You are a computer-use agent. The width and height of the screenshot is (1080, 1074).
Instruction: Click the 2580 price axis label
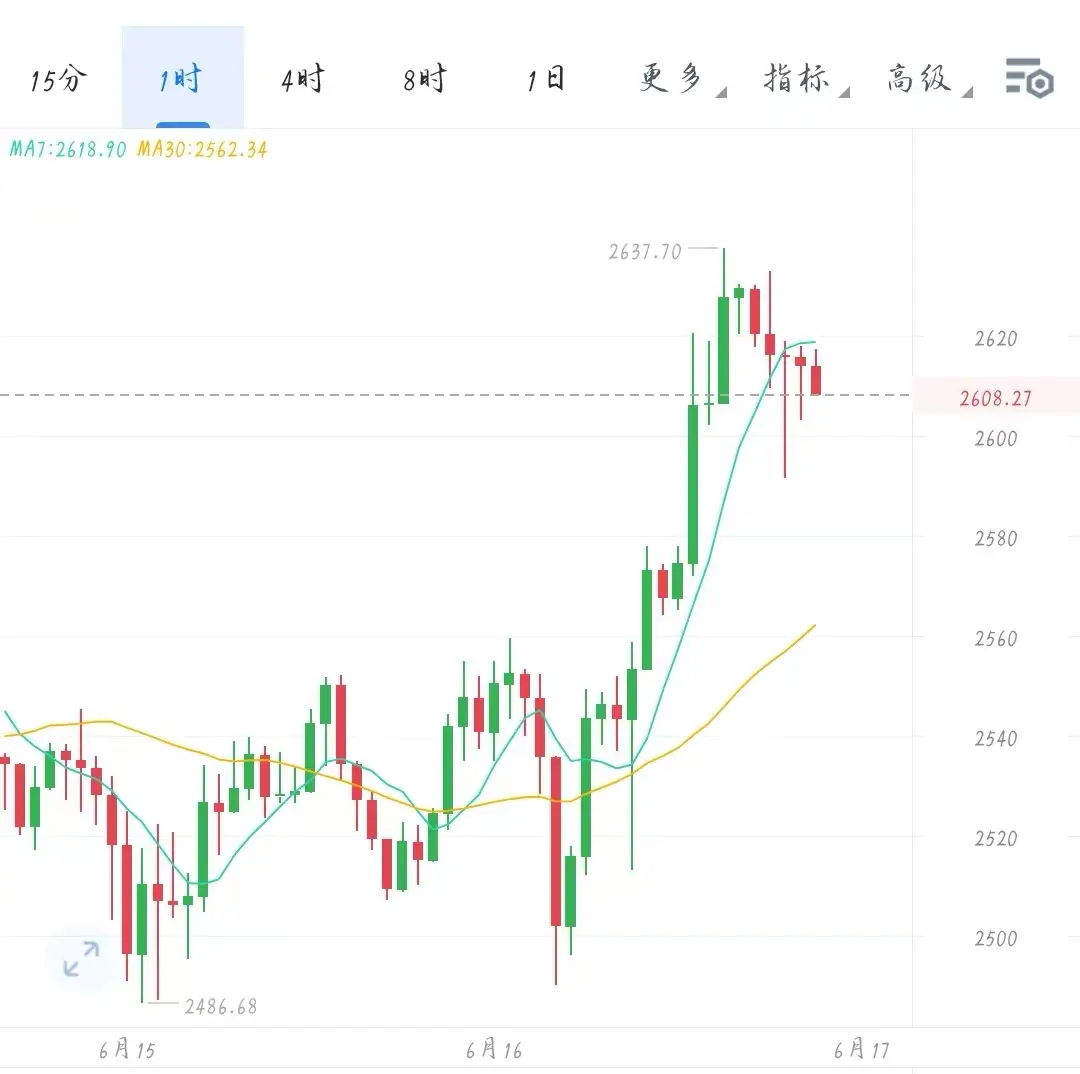[996, 538]
